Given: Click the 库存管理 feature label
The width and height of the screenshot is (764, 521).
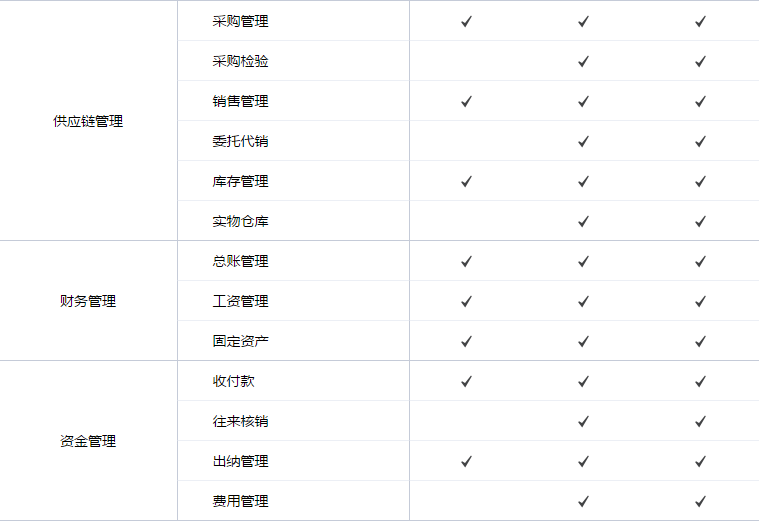Looking at the screenshot, I should 240,181.
